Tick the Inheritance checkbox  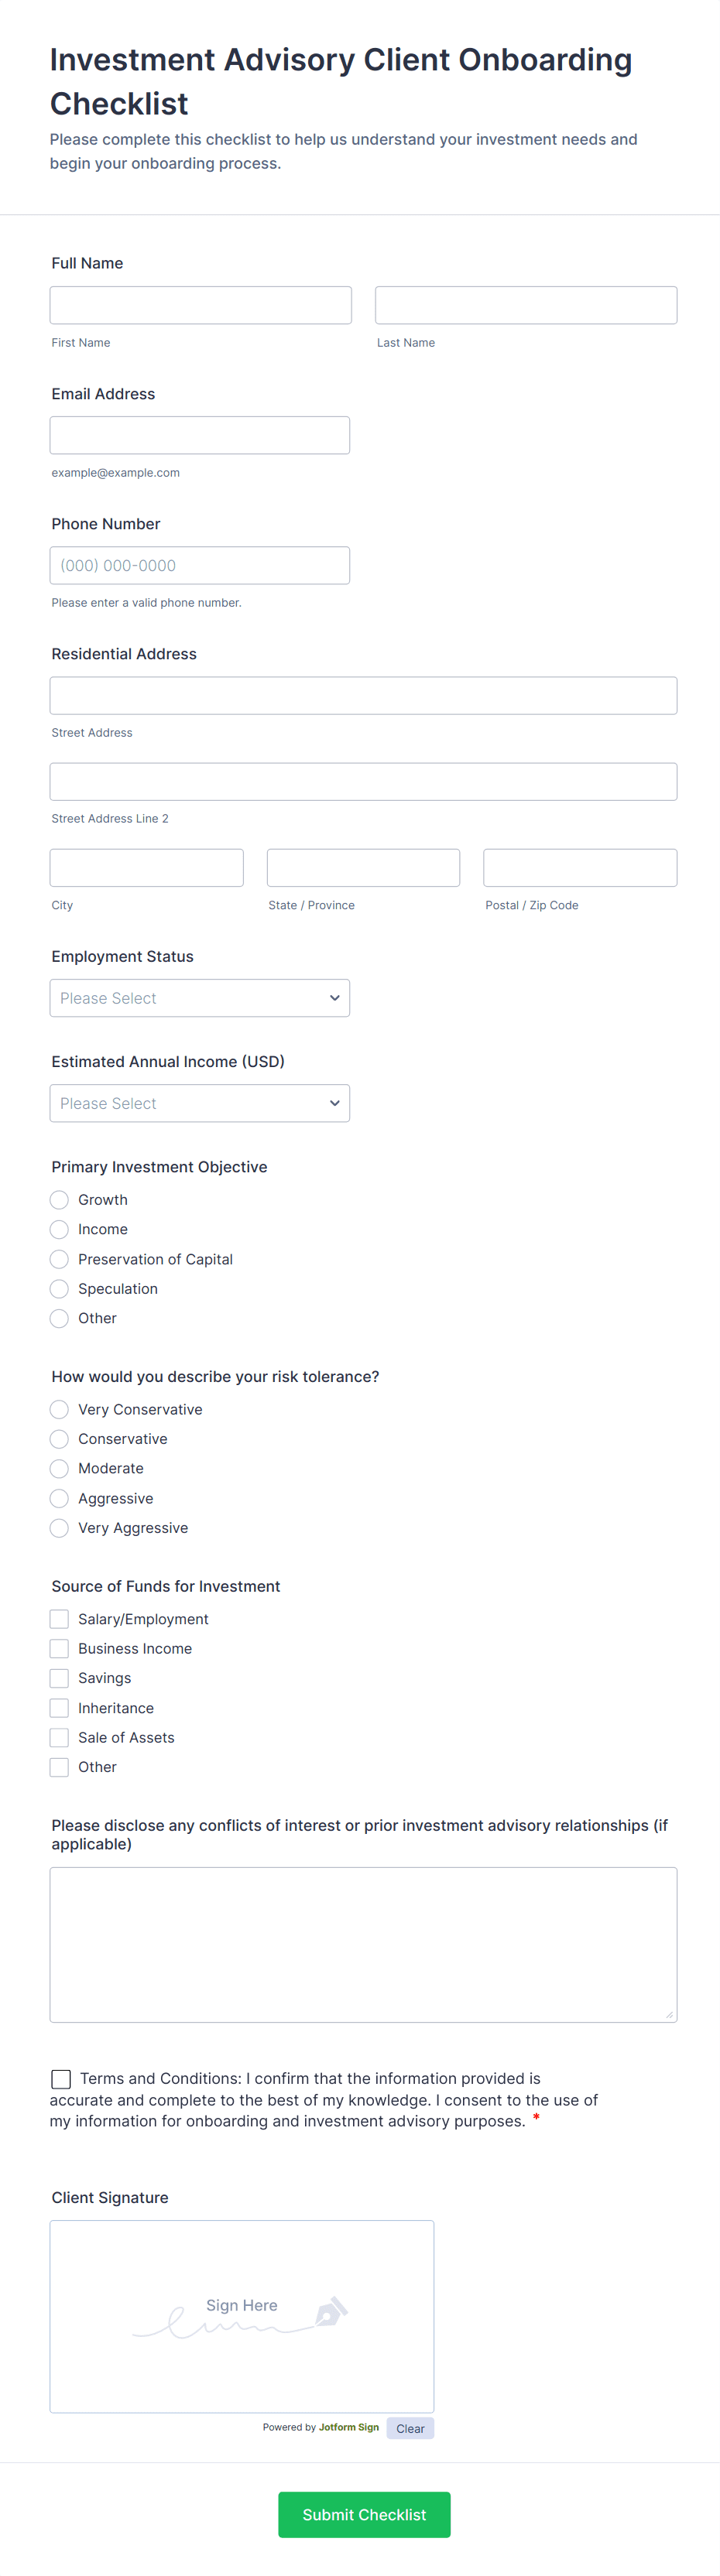(x=60, y=1708)
